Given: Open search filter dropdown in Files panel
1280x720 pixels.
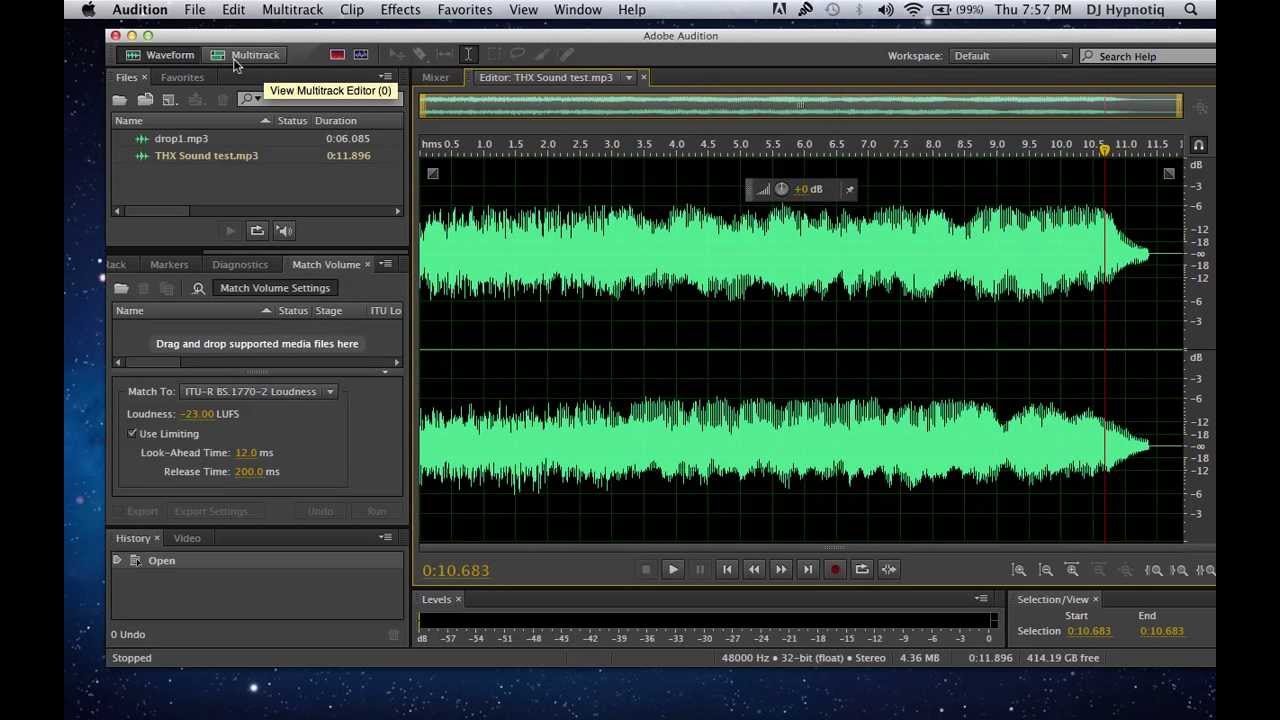Looking at the screenshot, I should 249,99.
